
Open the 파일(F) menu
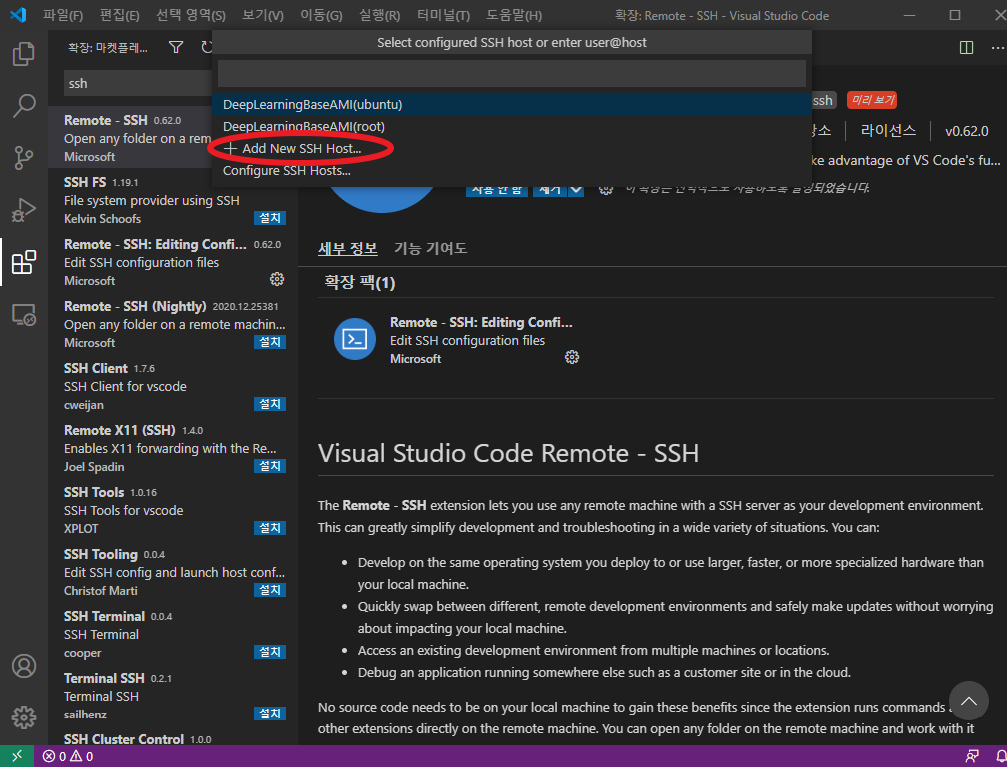click(63, 15)
